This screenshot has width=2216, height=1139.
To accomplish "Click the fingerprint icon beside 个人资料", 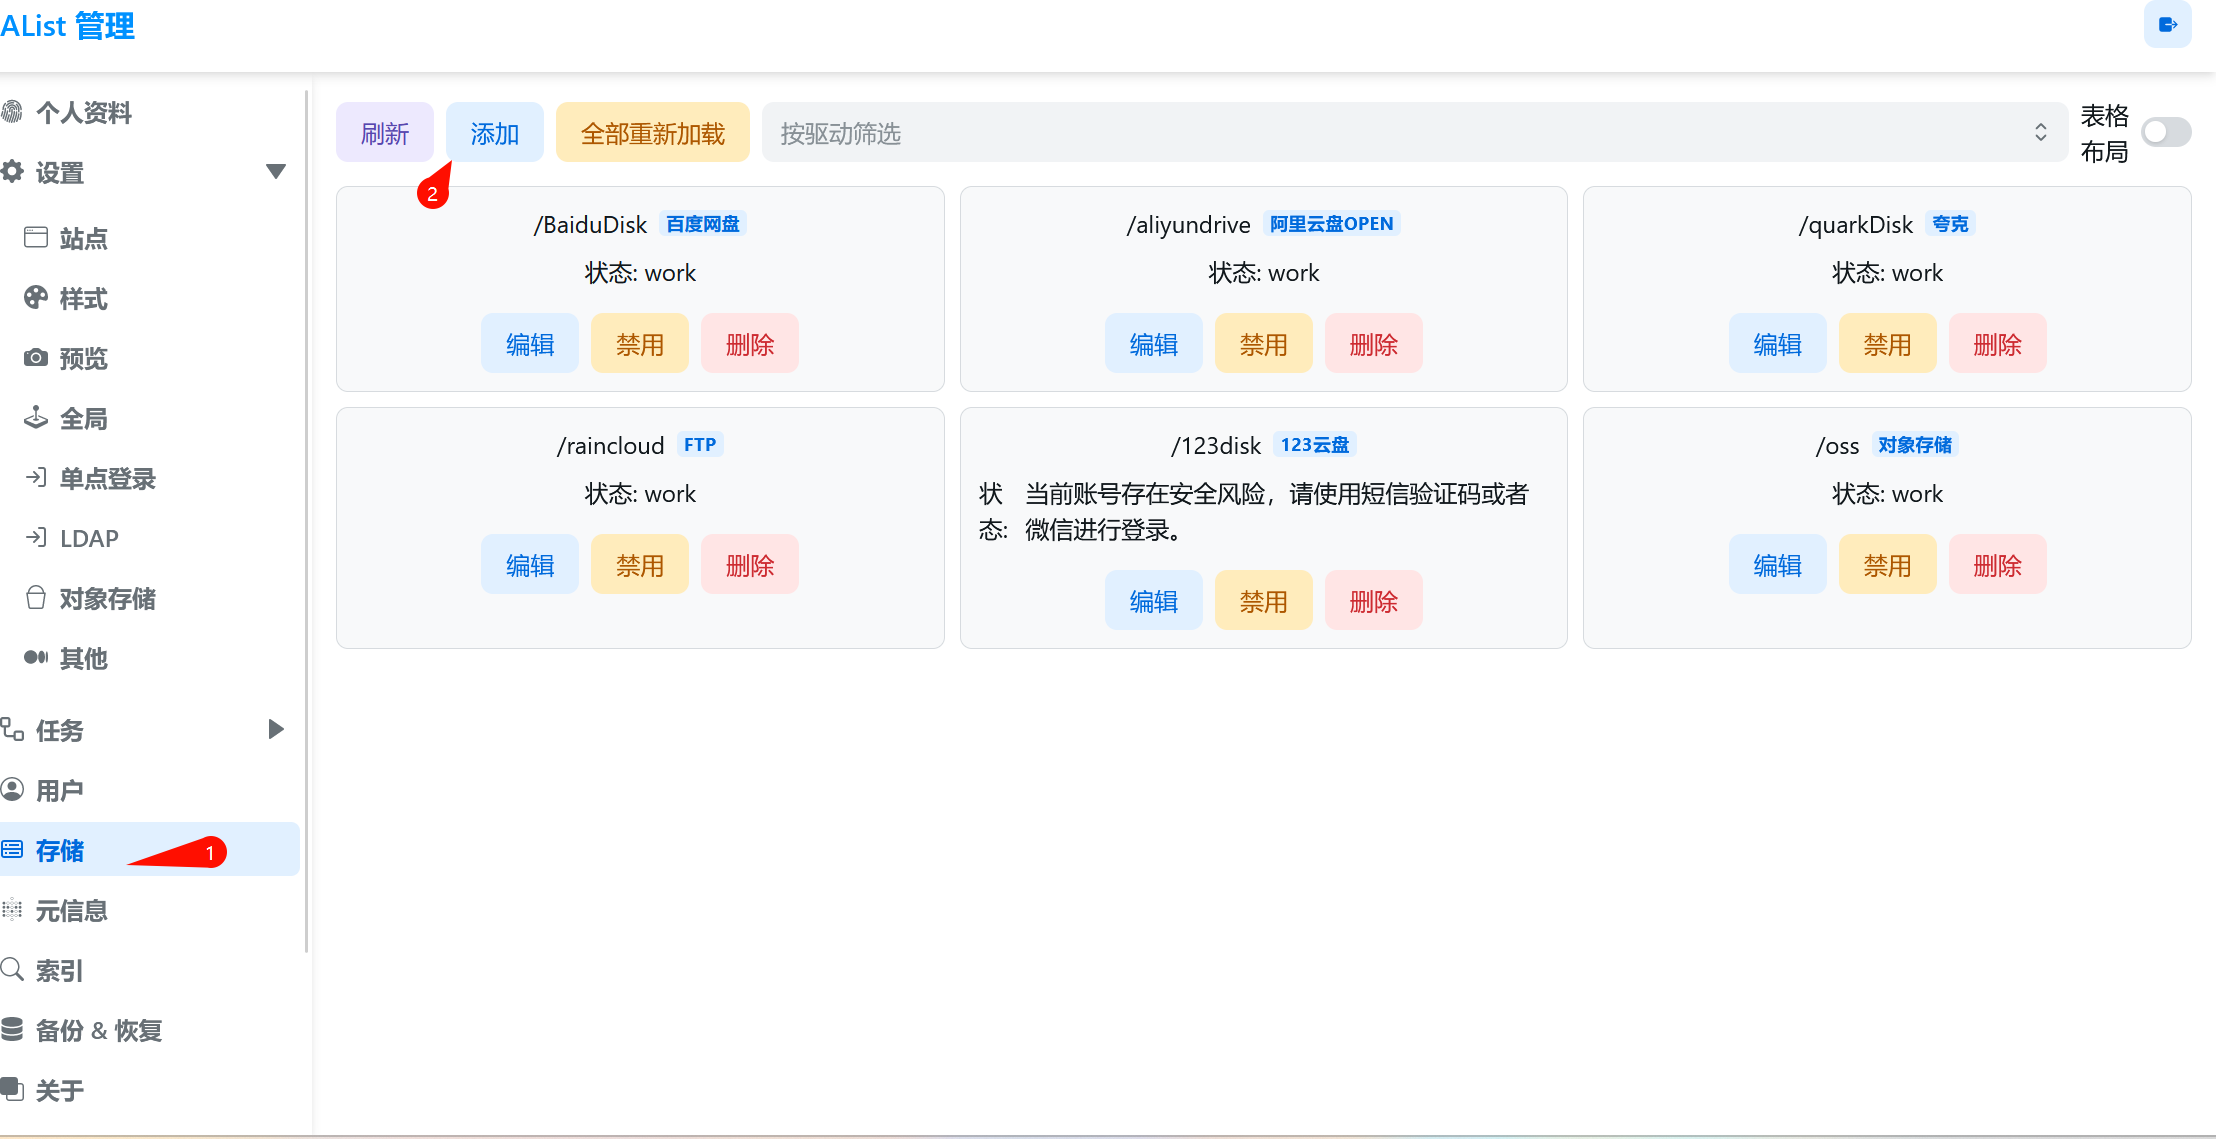I will point(12,112).
